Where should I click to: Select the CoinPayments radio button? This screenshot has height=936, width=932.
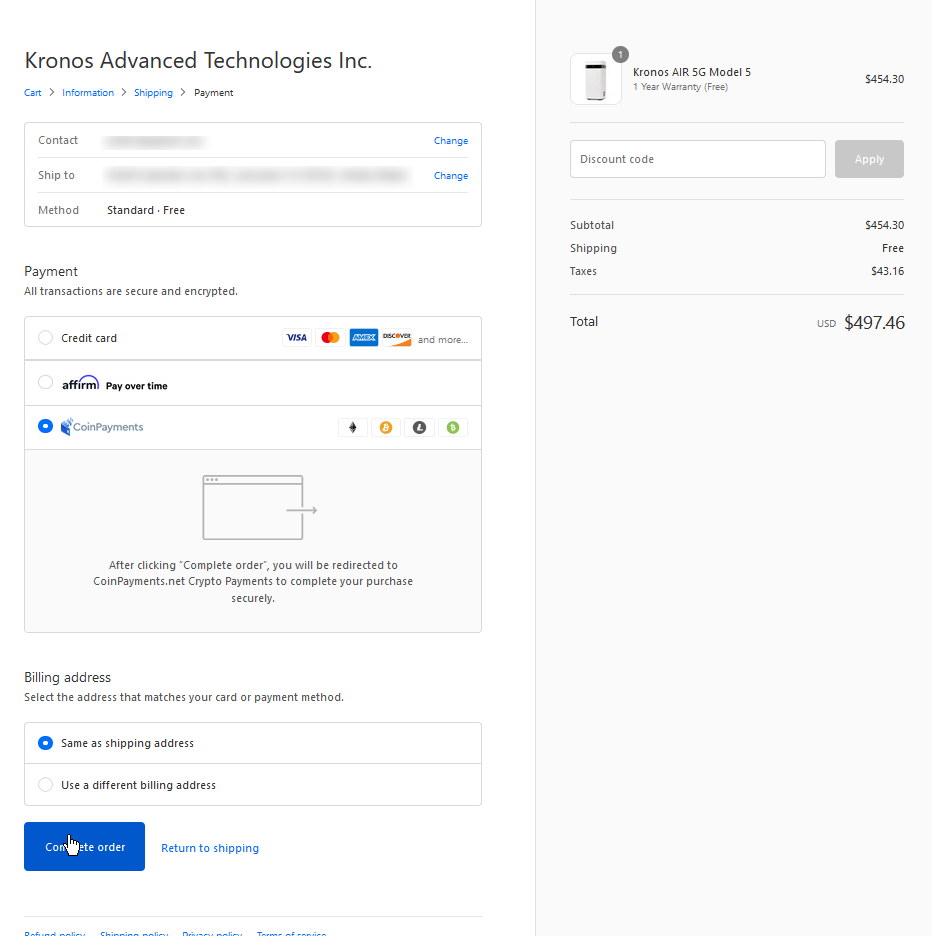(45, 426)
